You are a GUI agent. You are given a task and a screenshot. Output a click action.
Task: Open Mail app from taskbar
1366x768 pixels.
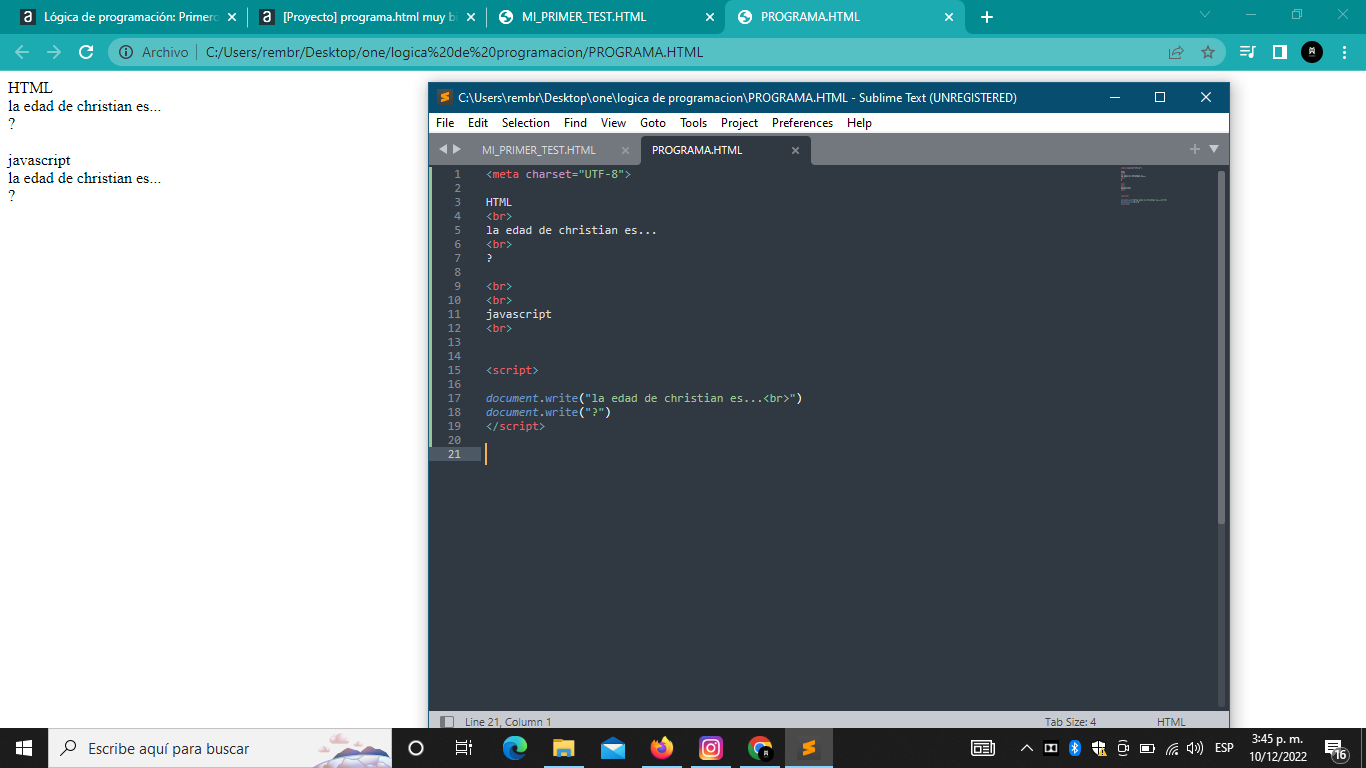click(613, 748)
